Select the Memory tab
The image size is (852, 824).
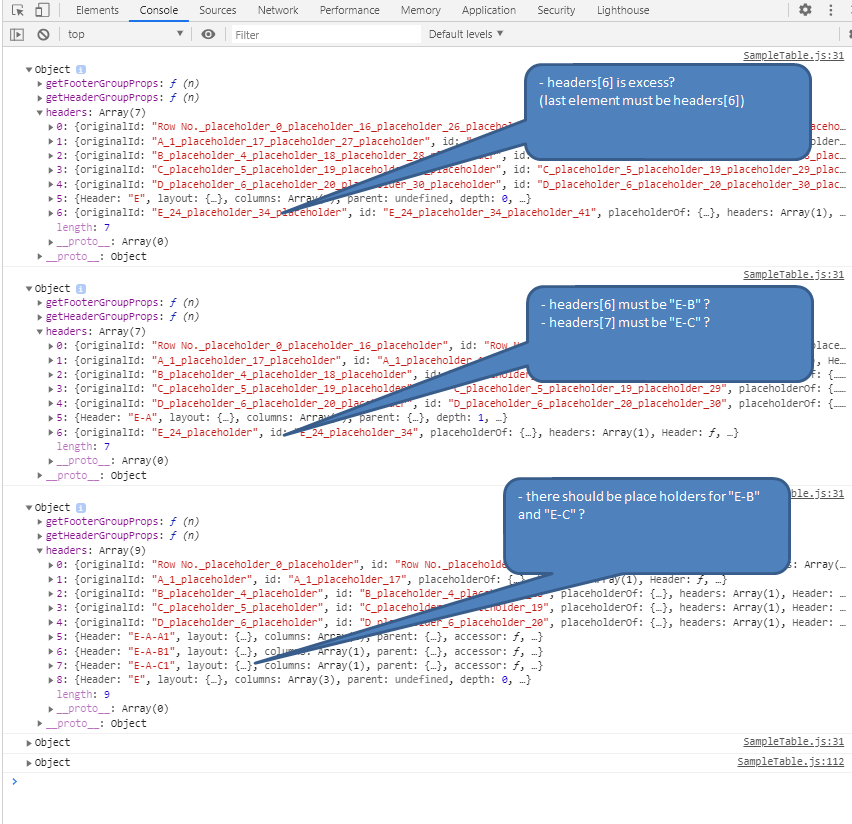pos(421,10)
